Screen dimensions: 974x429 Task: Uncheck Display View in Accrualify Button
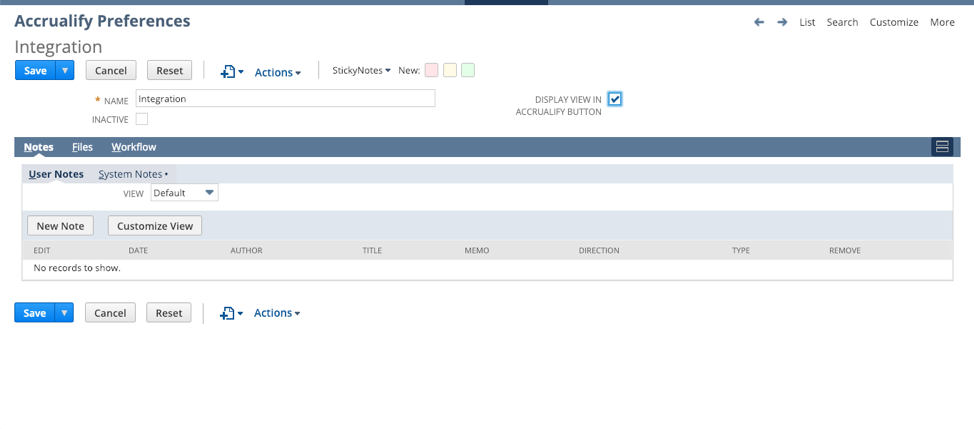coord(614,99)
